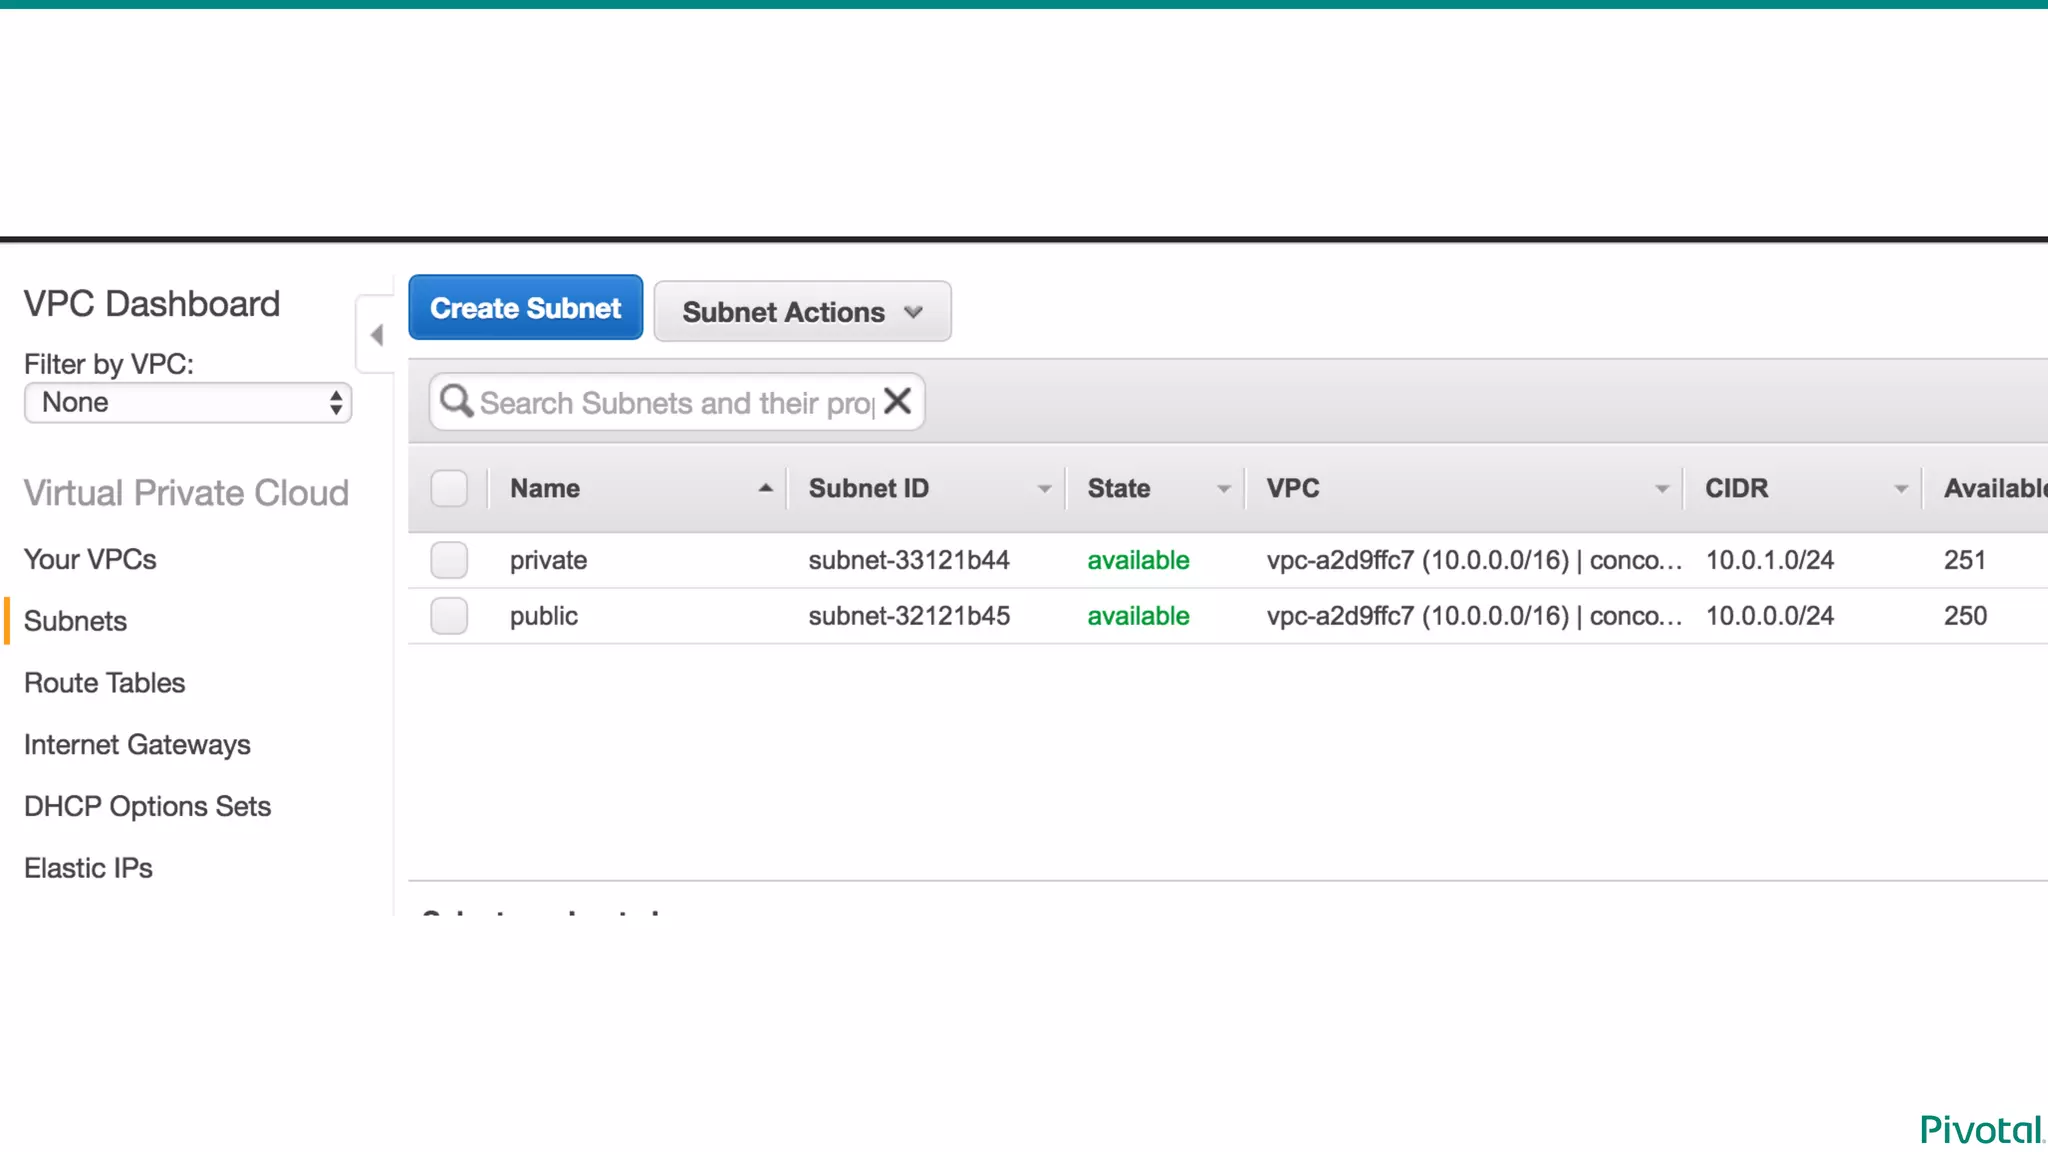Image resolution: width=2048 pixels, height=1152 pixels.
Task: Tick the select-all header checkbox
Action: pos(449,488)
